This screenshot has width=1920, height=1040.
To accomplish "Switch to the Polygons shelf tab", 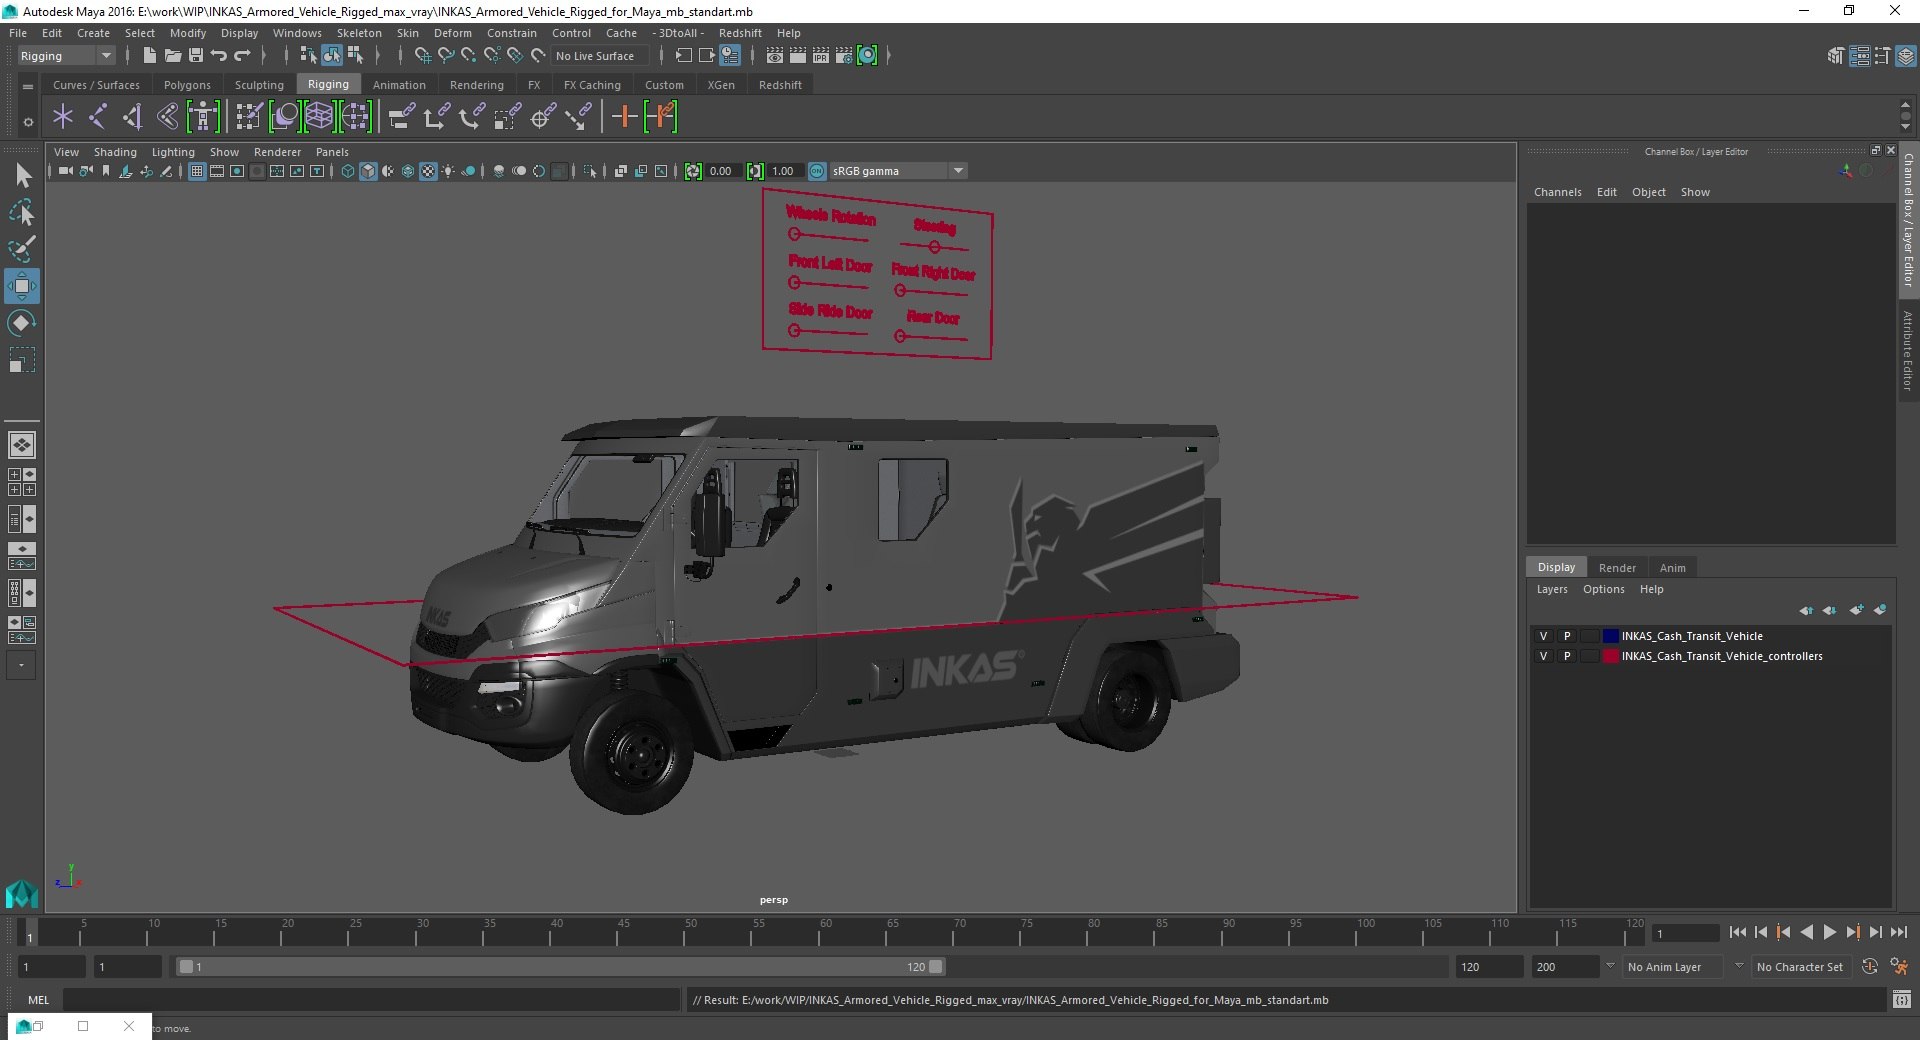I will [x=187, y=85].
